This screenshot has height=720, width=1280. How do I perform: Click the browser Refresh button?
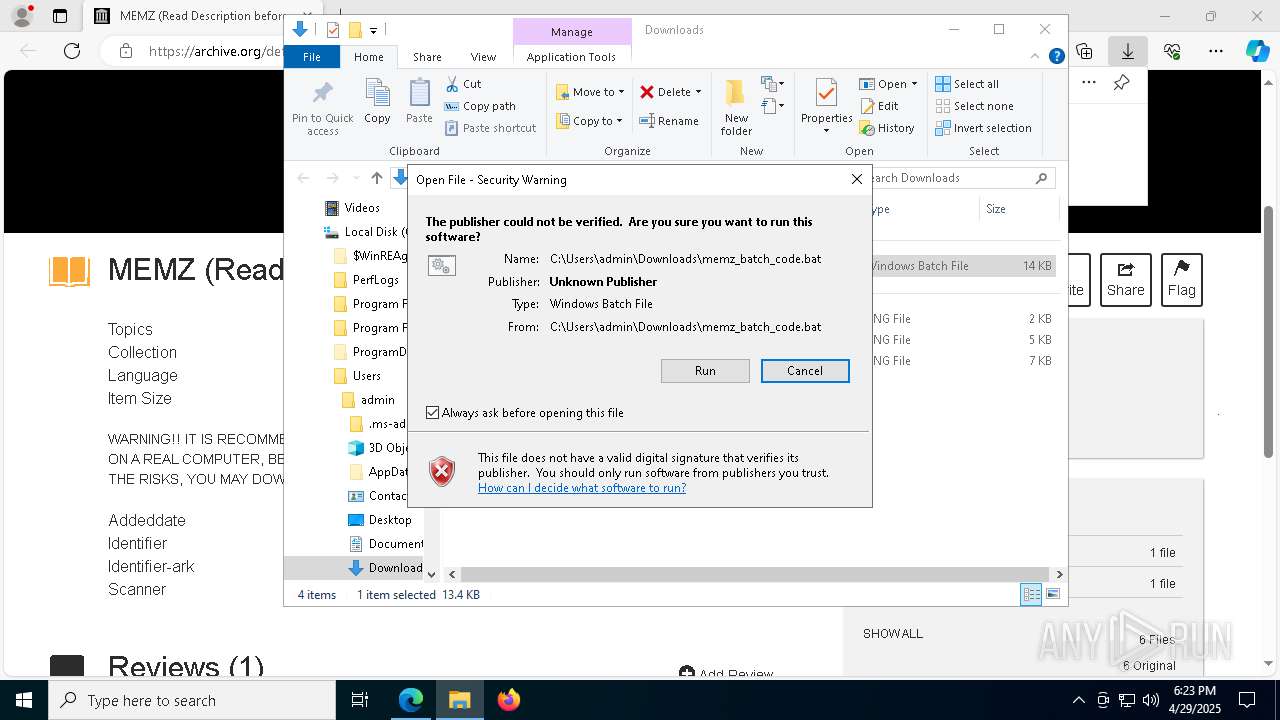[x=71, y=51]
